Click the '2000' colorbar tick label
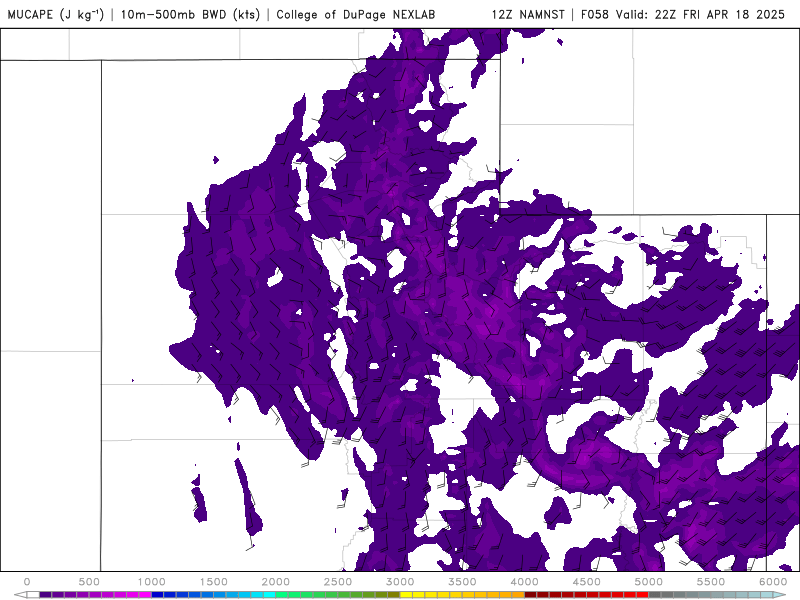The height and width of the screenshot is (600, 800). 276,582
